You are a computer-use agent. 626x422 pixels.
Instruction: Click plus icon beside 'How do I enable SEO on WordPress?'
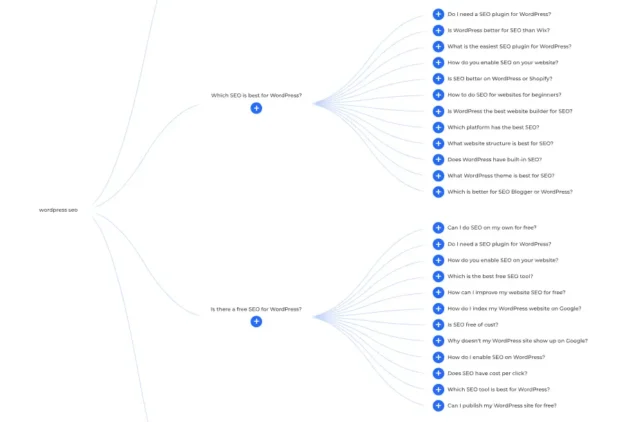[x=438, y=357]
